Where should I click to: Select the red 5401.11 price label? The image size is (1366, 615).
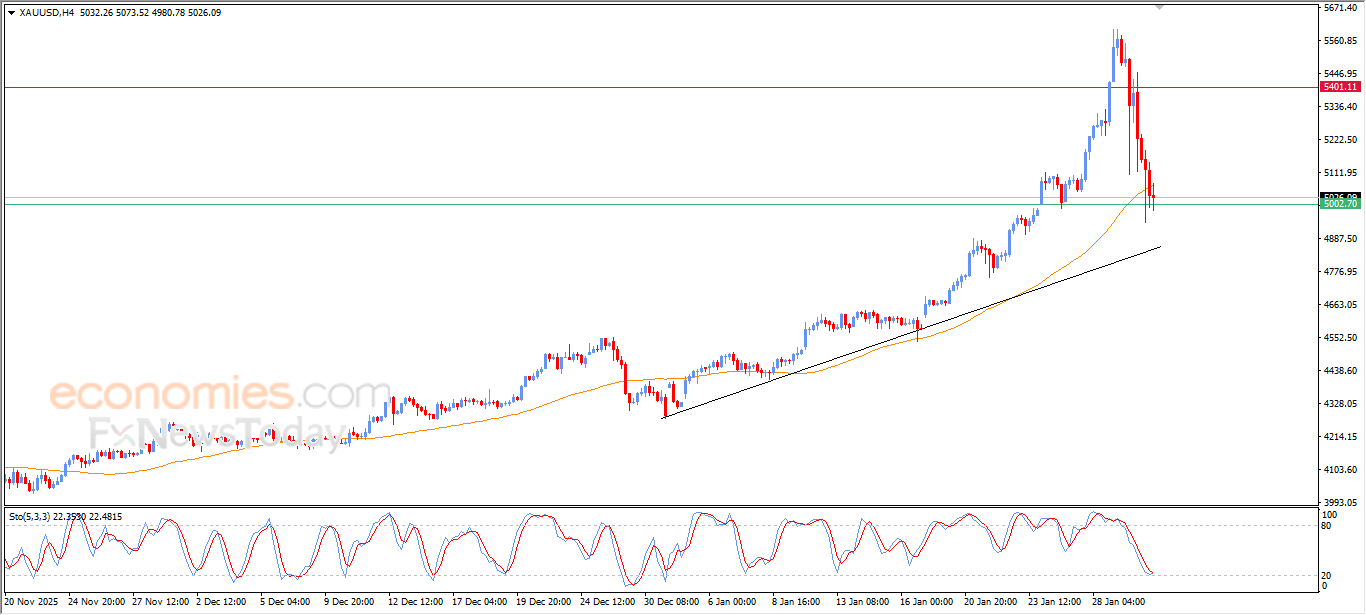point(1340,87)
